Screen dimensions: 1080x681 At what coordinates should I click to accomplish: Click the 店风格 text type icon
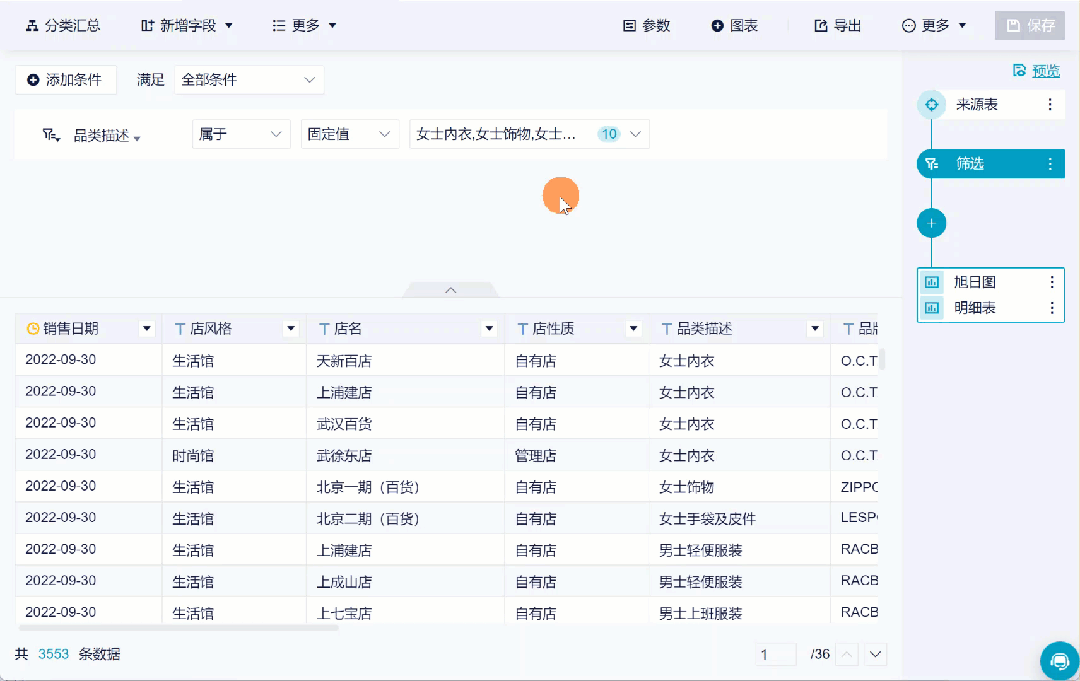pos(180,329)
